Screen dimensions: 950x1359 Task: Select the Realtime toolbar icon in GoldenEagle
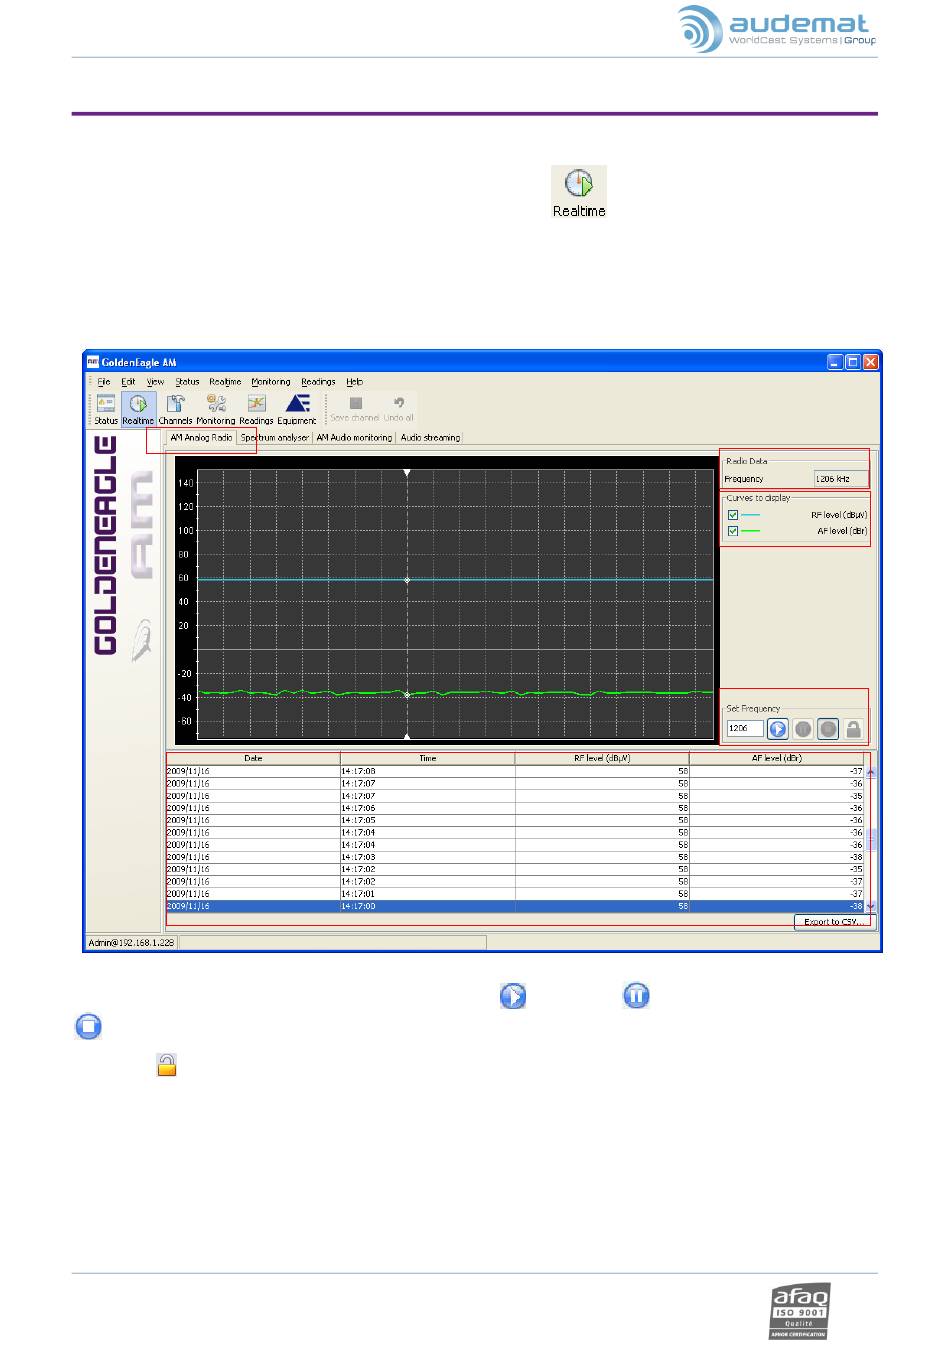pyautogui.click(x=138, y=408)
